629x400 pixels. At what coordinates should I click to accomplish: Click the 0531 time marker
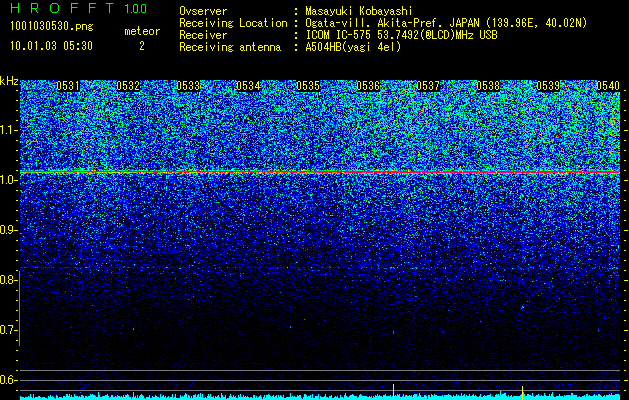pos(68,86)
